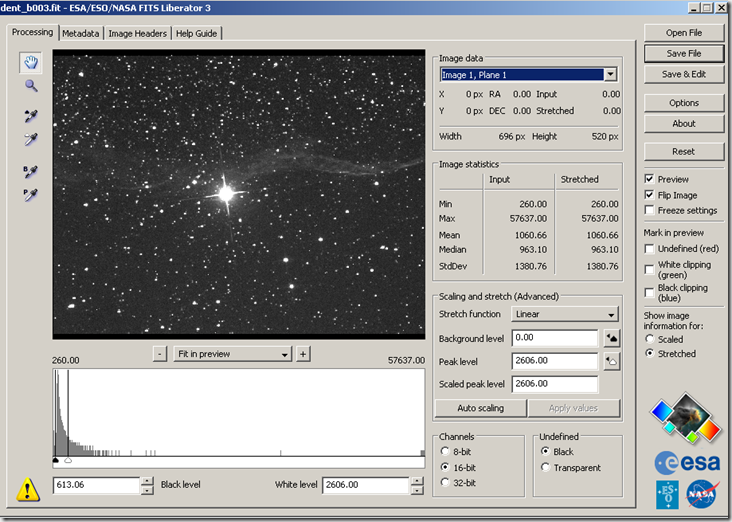Click the background level picker icon
The height and width of the screenshot is (522, 732).
click(x=612, y=338)
